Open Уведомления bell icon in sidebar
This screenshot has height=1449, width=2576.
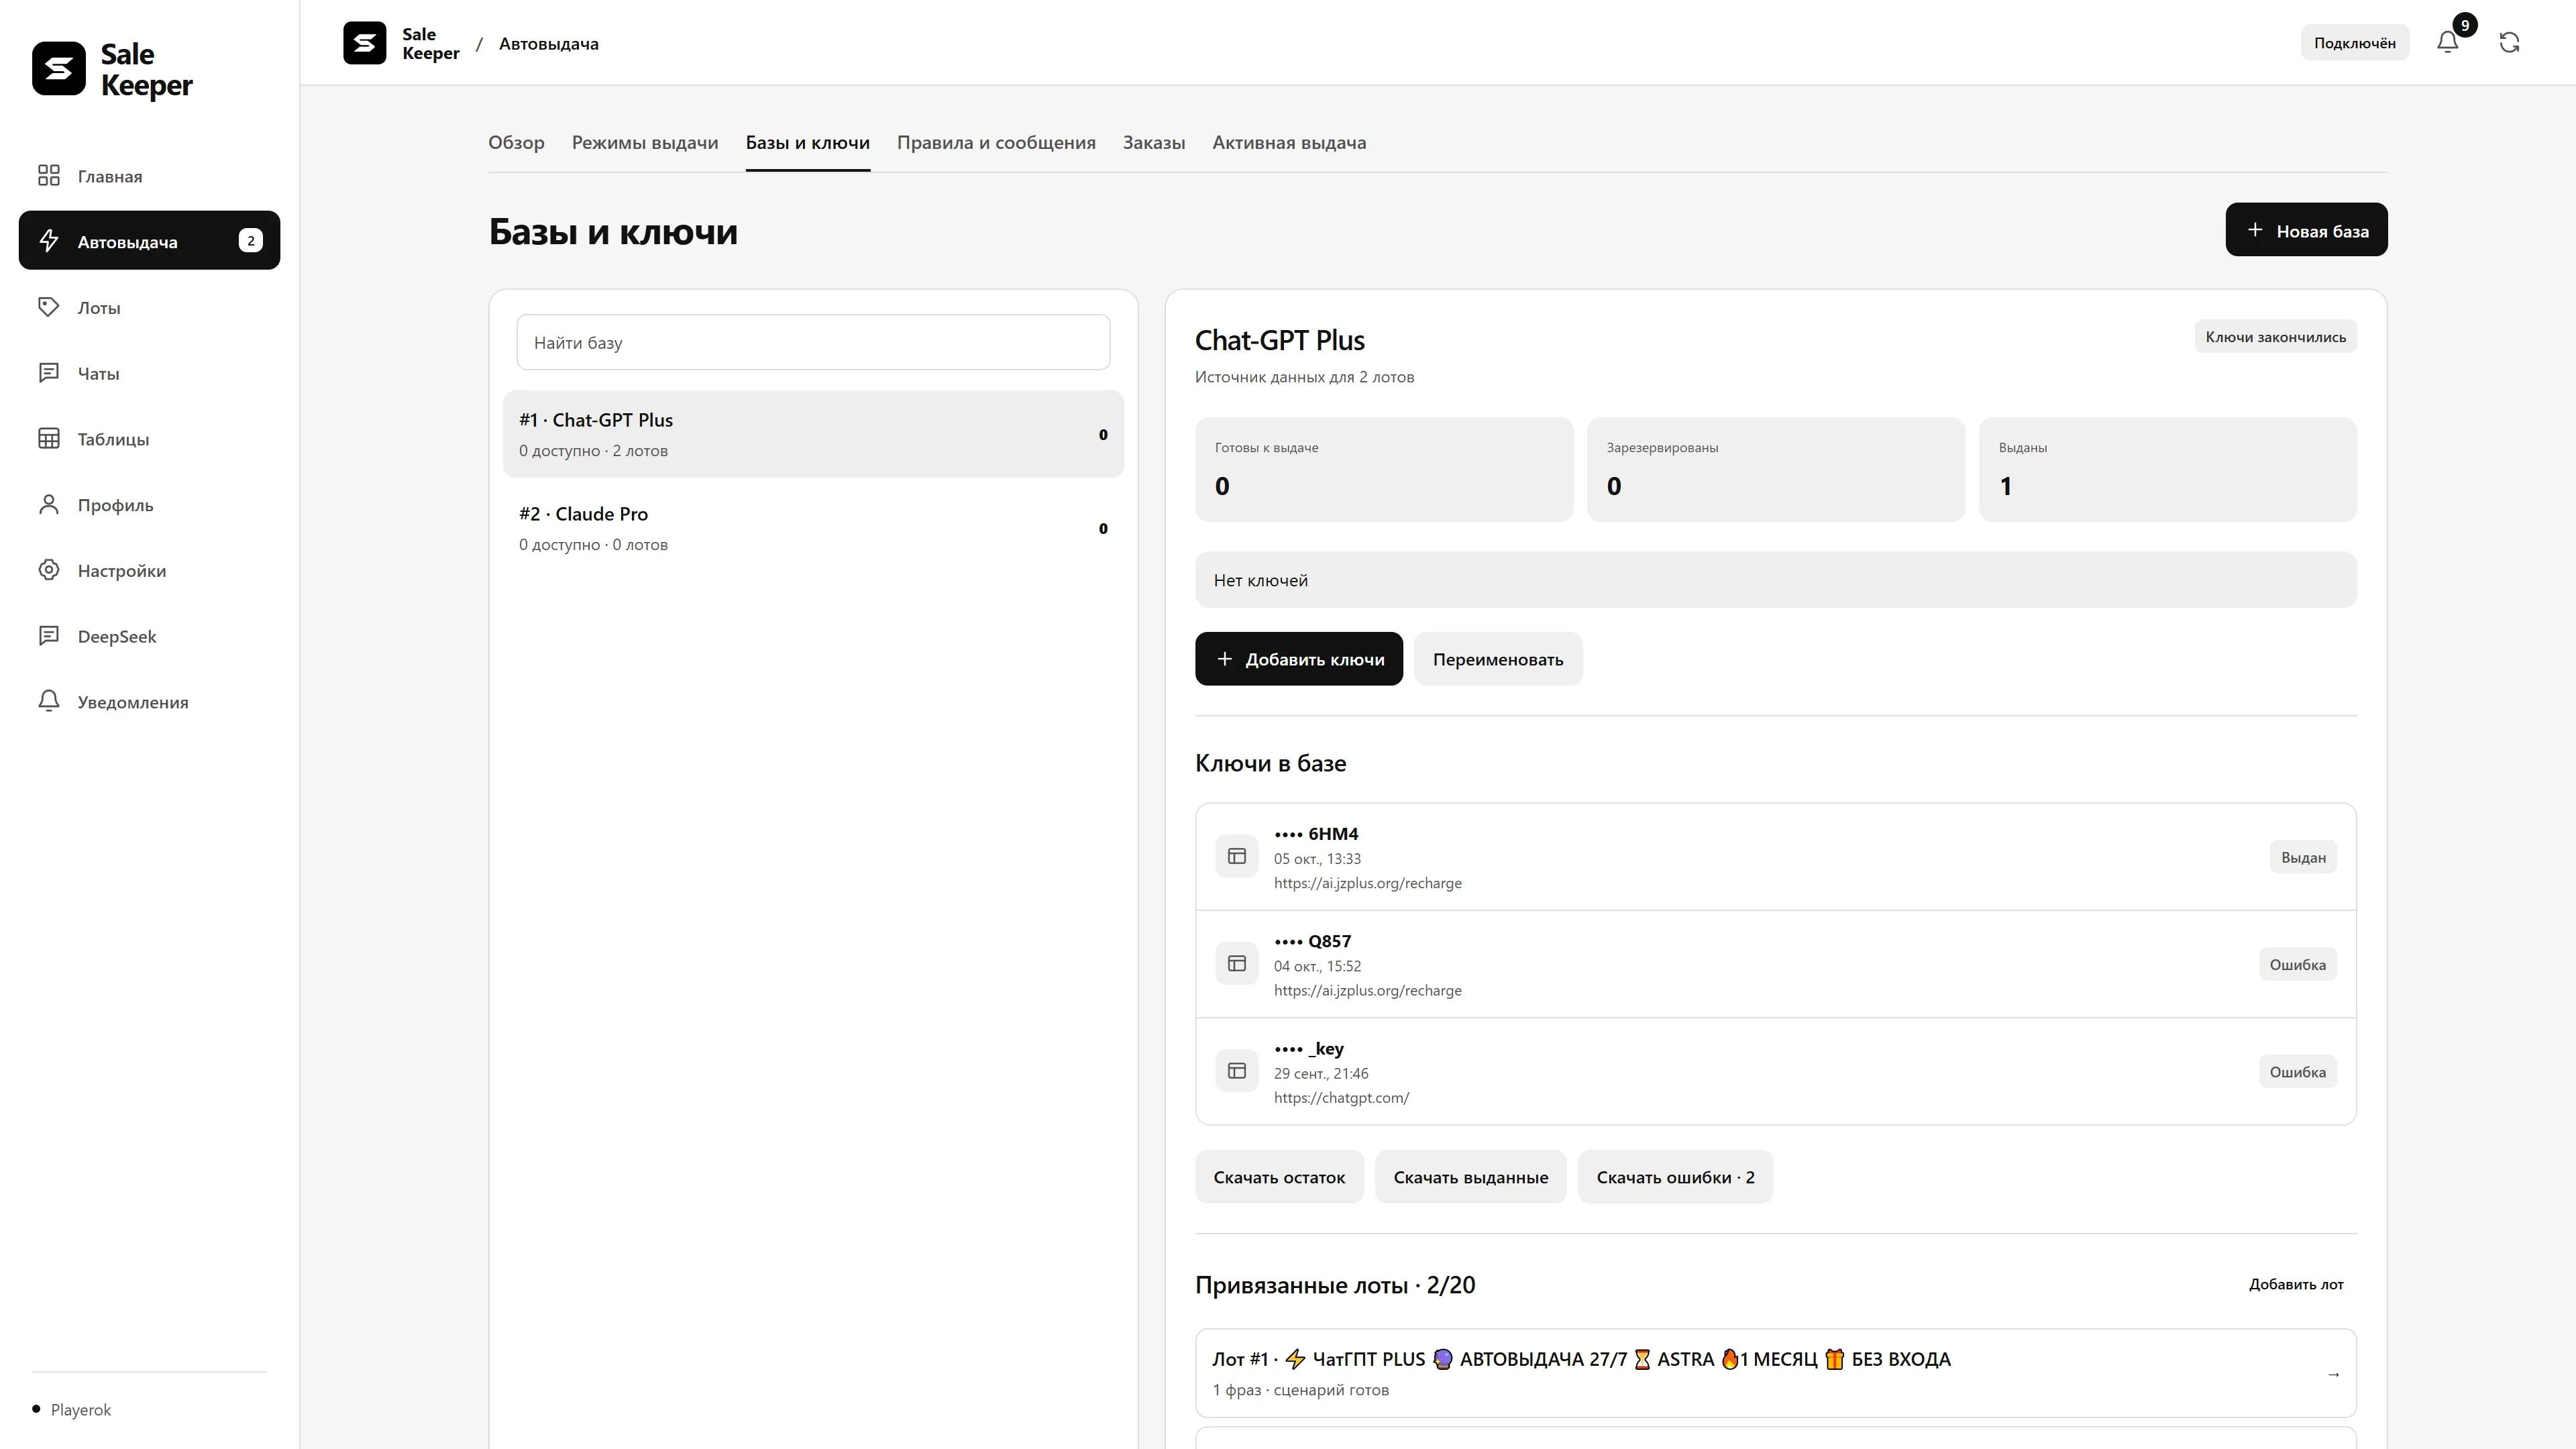coord(49,702)
